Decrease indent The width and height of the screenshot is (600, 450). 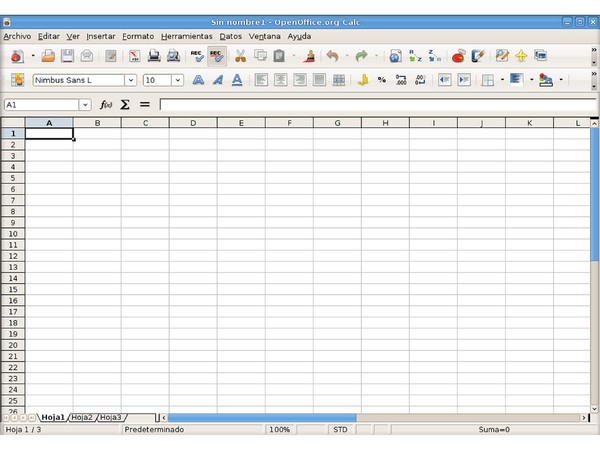(444, 80)
